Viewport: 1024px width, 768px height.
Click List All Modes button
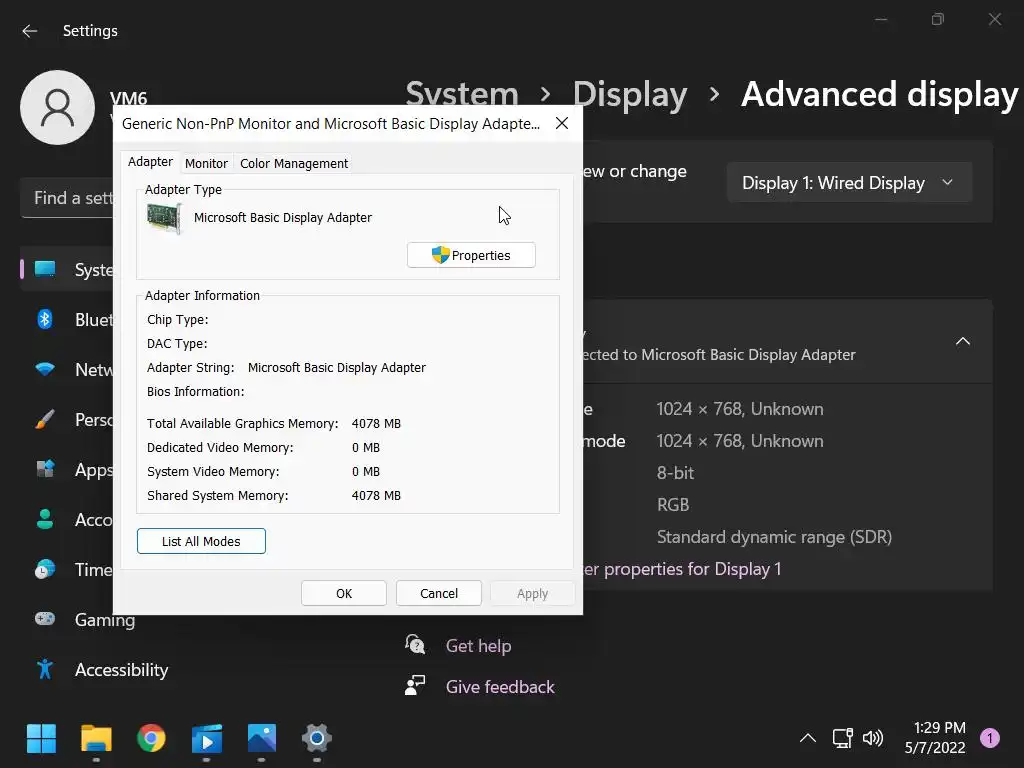pos(201,541)
